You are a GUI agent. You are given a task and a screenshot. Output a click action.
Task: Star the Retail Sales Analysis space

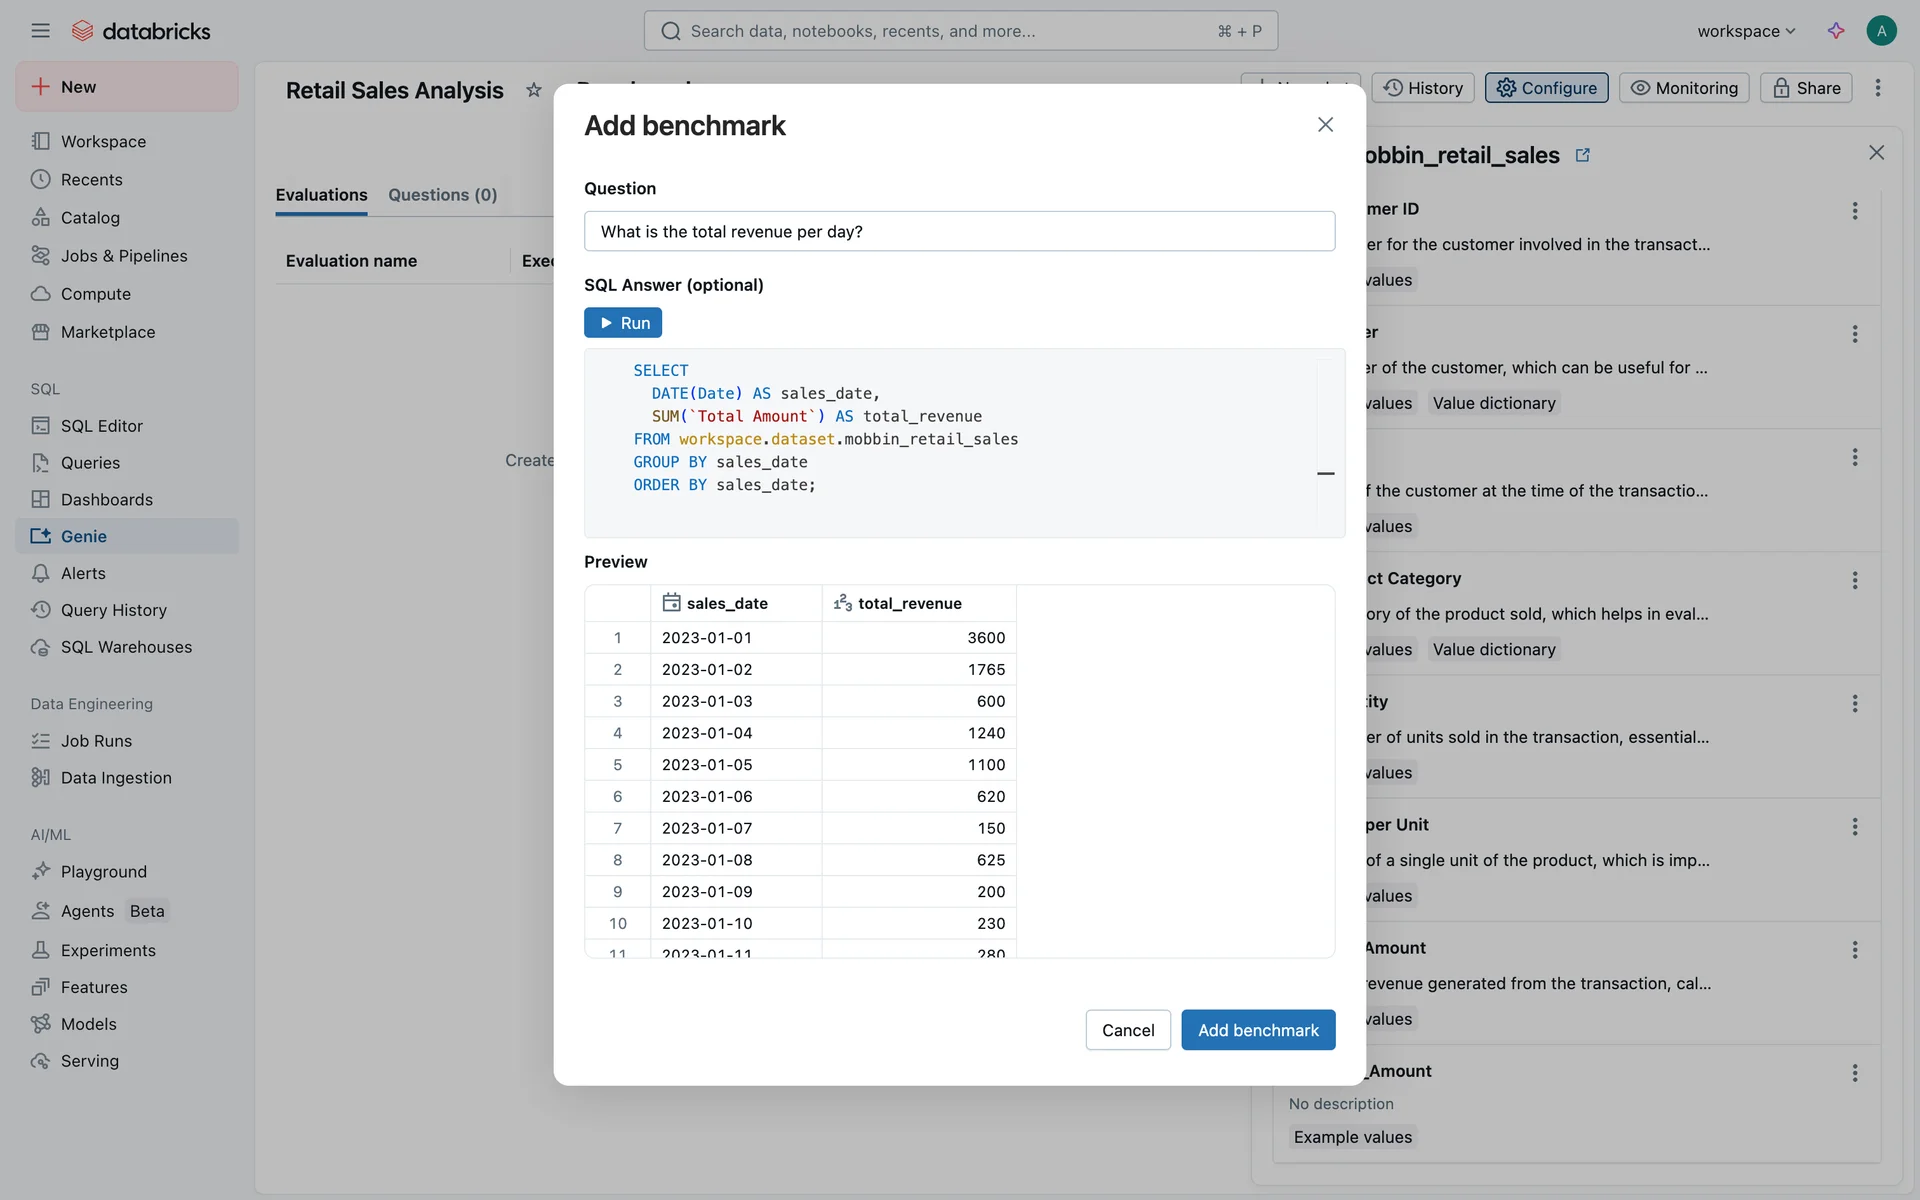(534, 90)
